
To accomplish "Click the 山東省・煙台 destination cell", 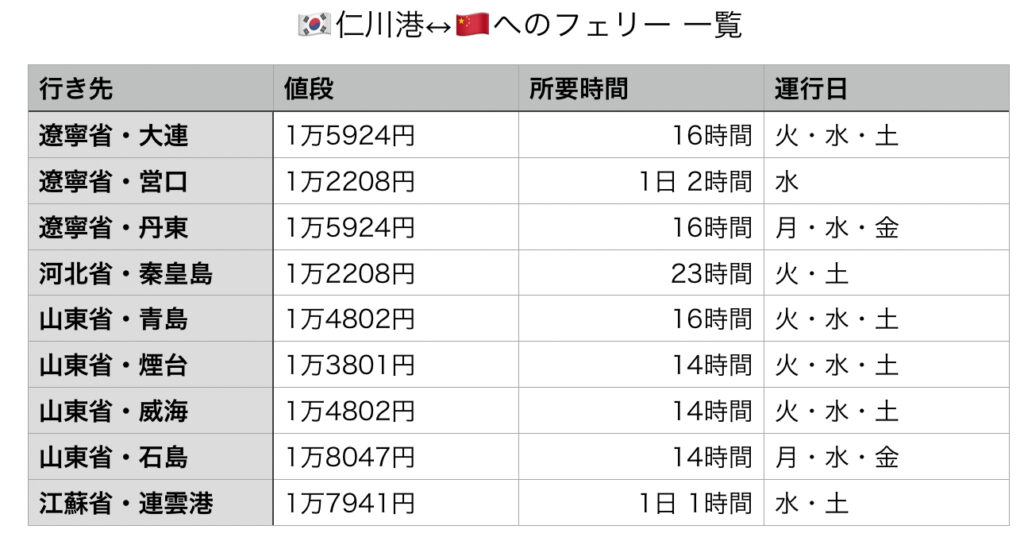I will [x=151, y=365].
